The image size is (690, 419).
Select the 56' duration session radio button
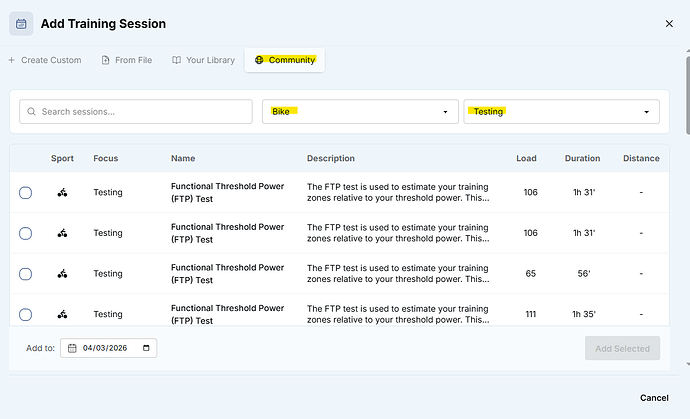(26, 274)
